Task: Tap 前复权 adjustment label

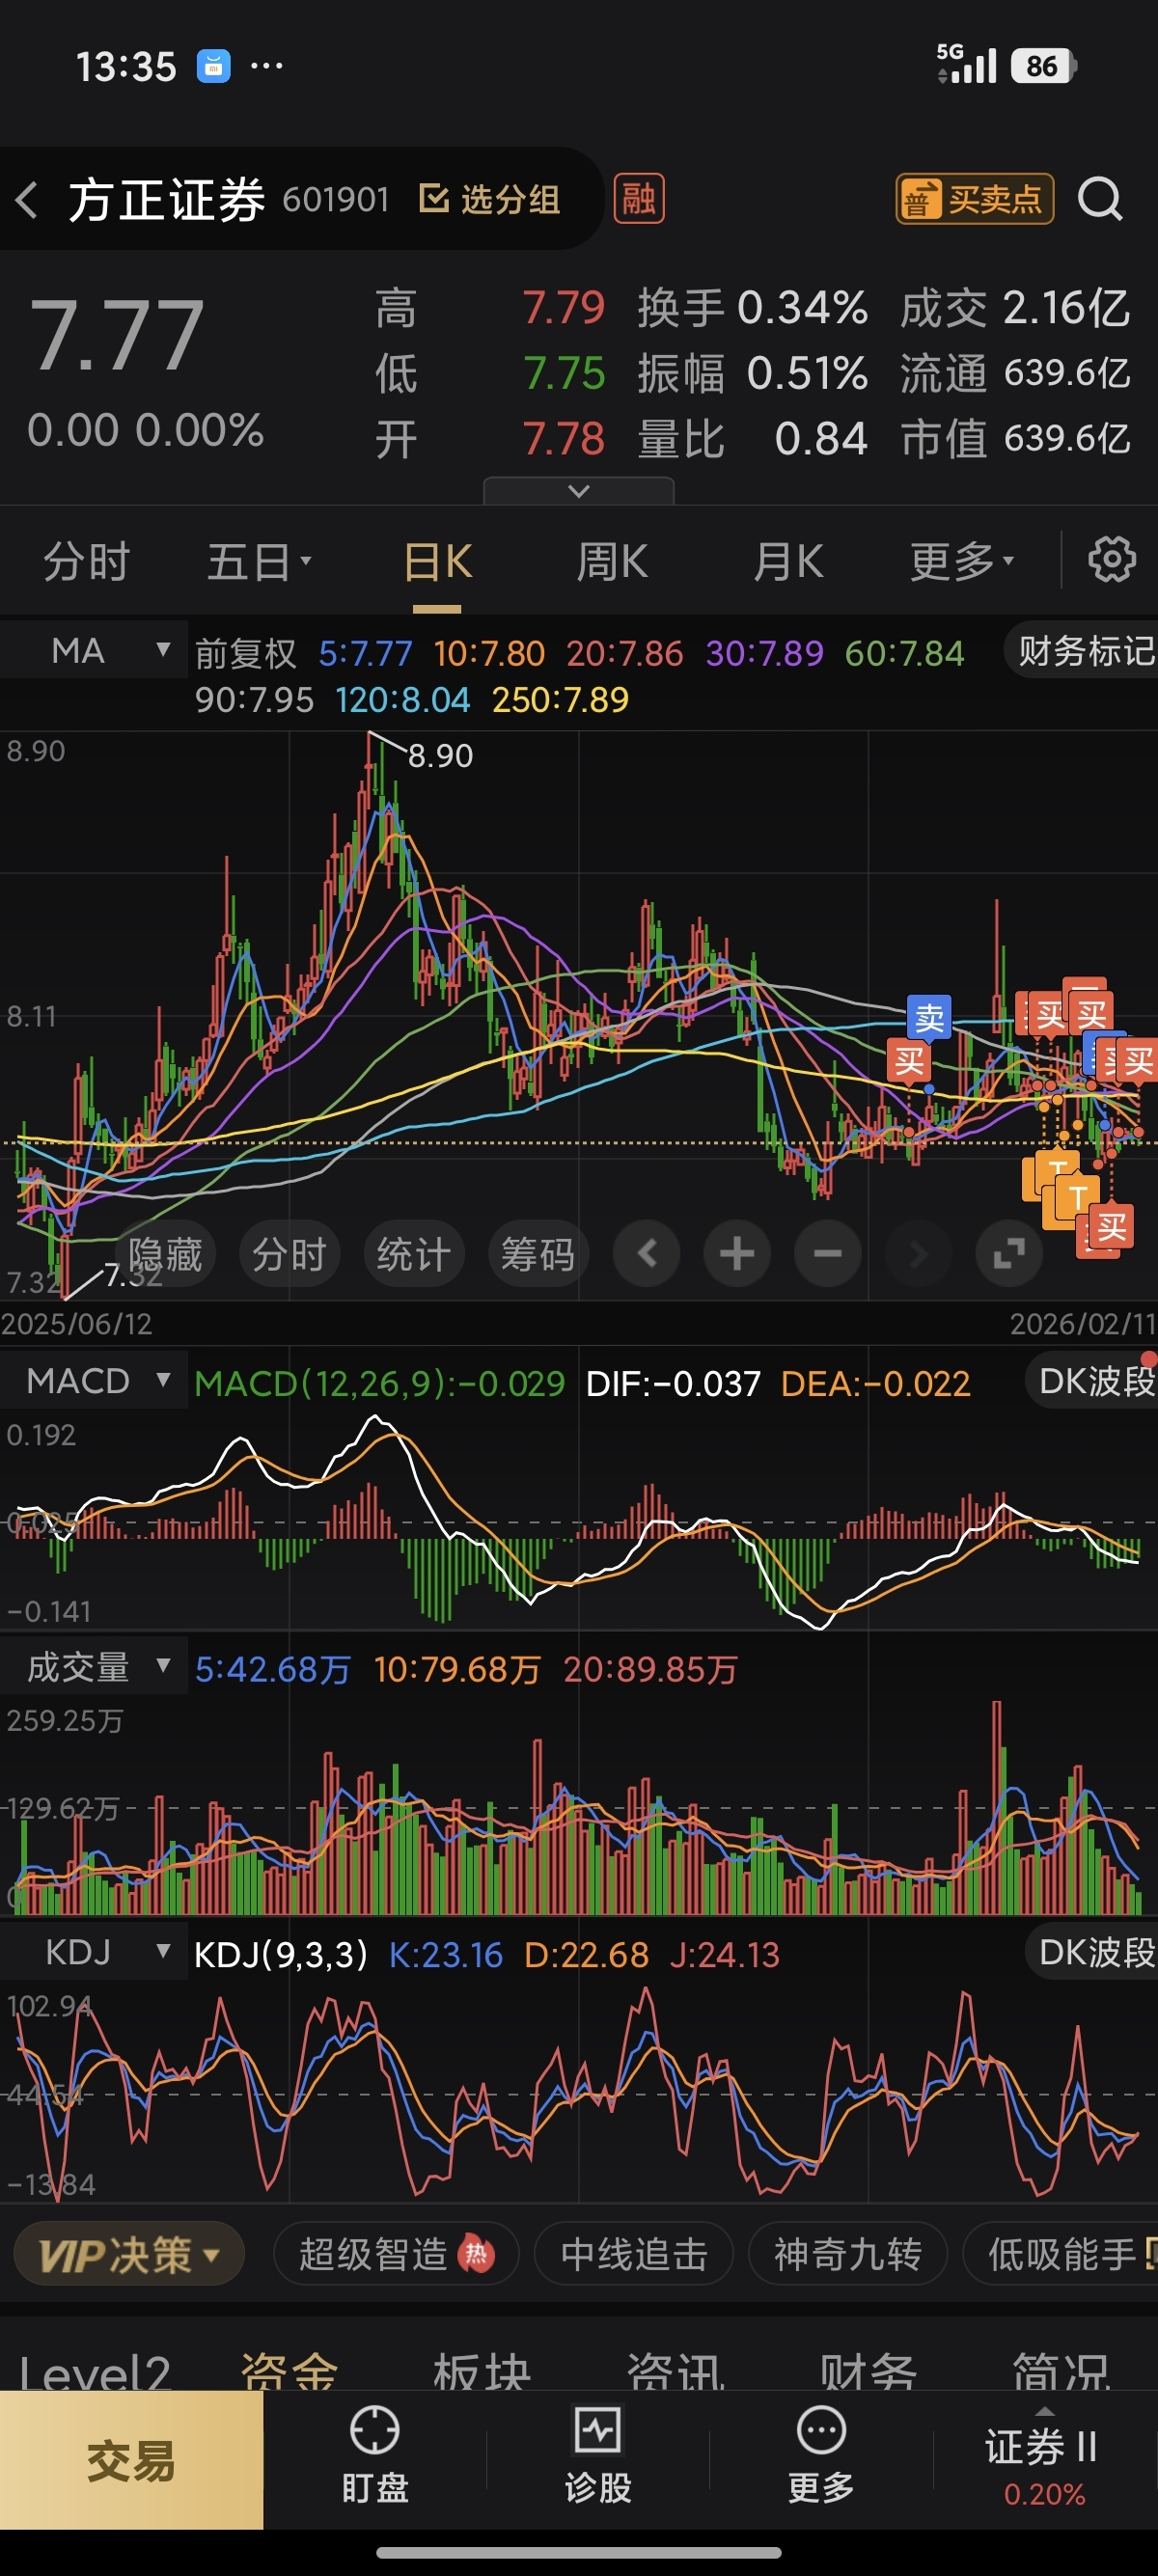Action: 246,653
